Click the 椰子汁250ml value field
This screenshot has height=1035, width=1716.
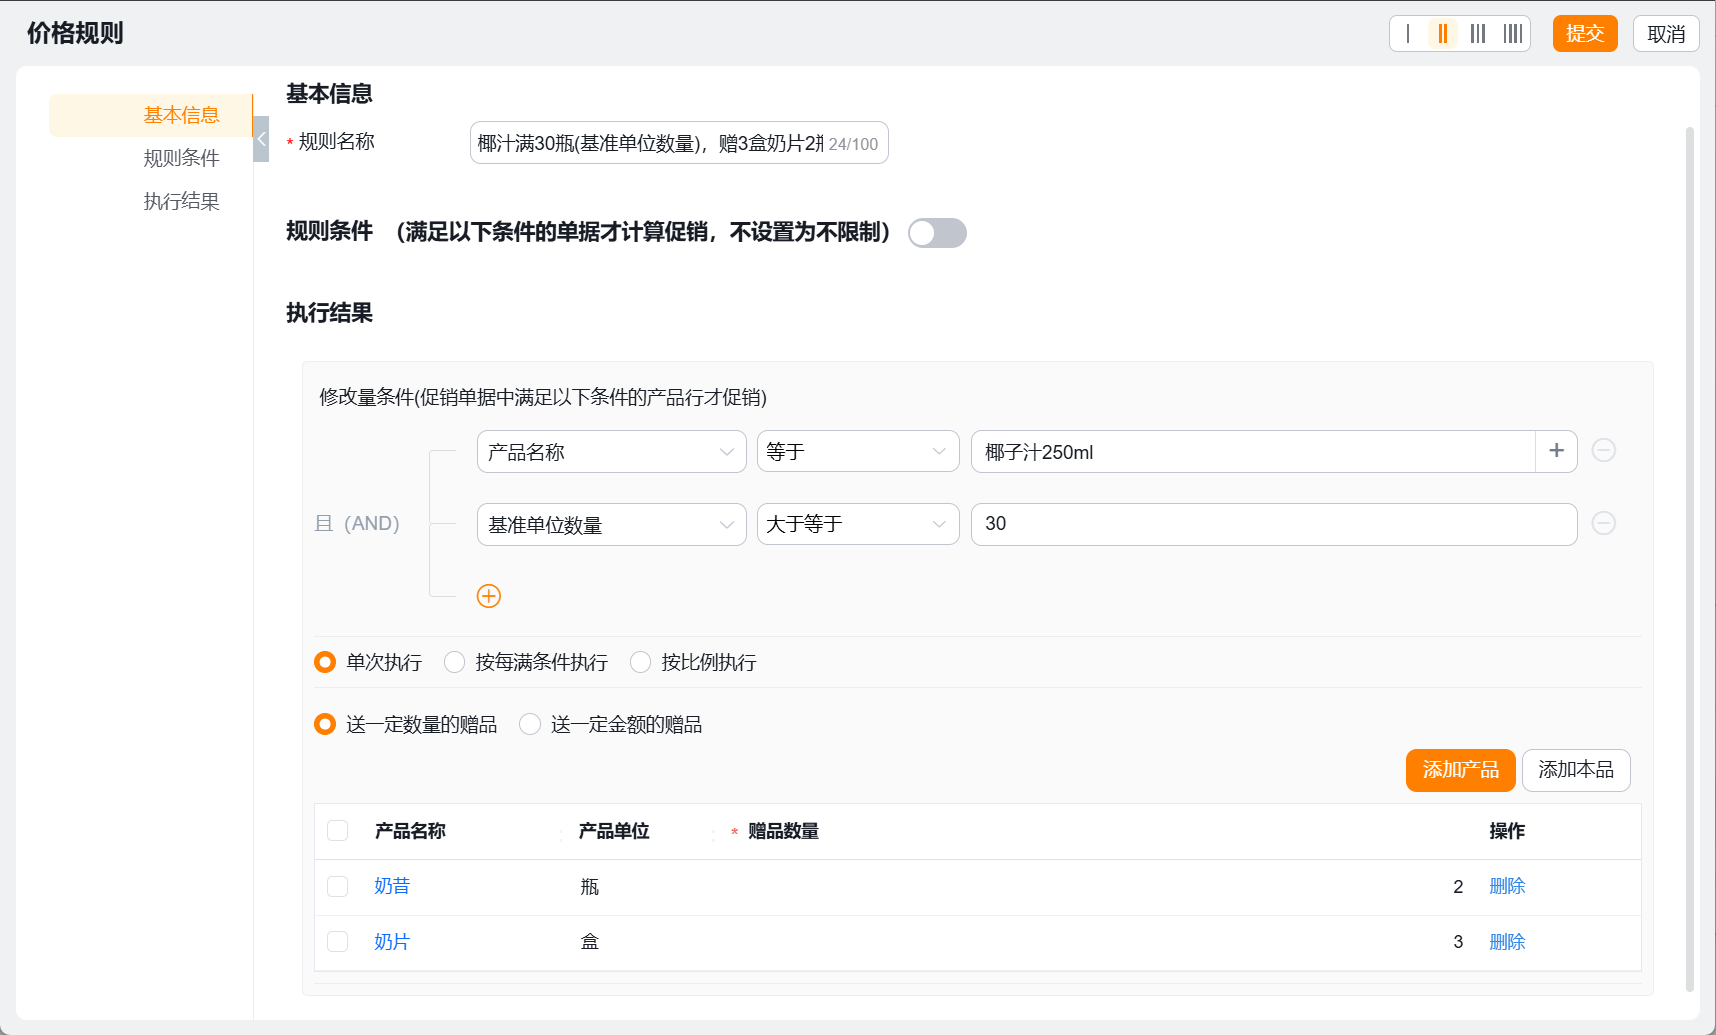tap(1253, 452)
